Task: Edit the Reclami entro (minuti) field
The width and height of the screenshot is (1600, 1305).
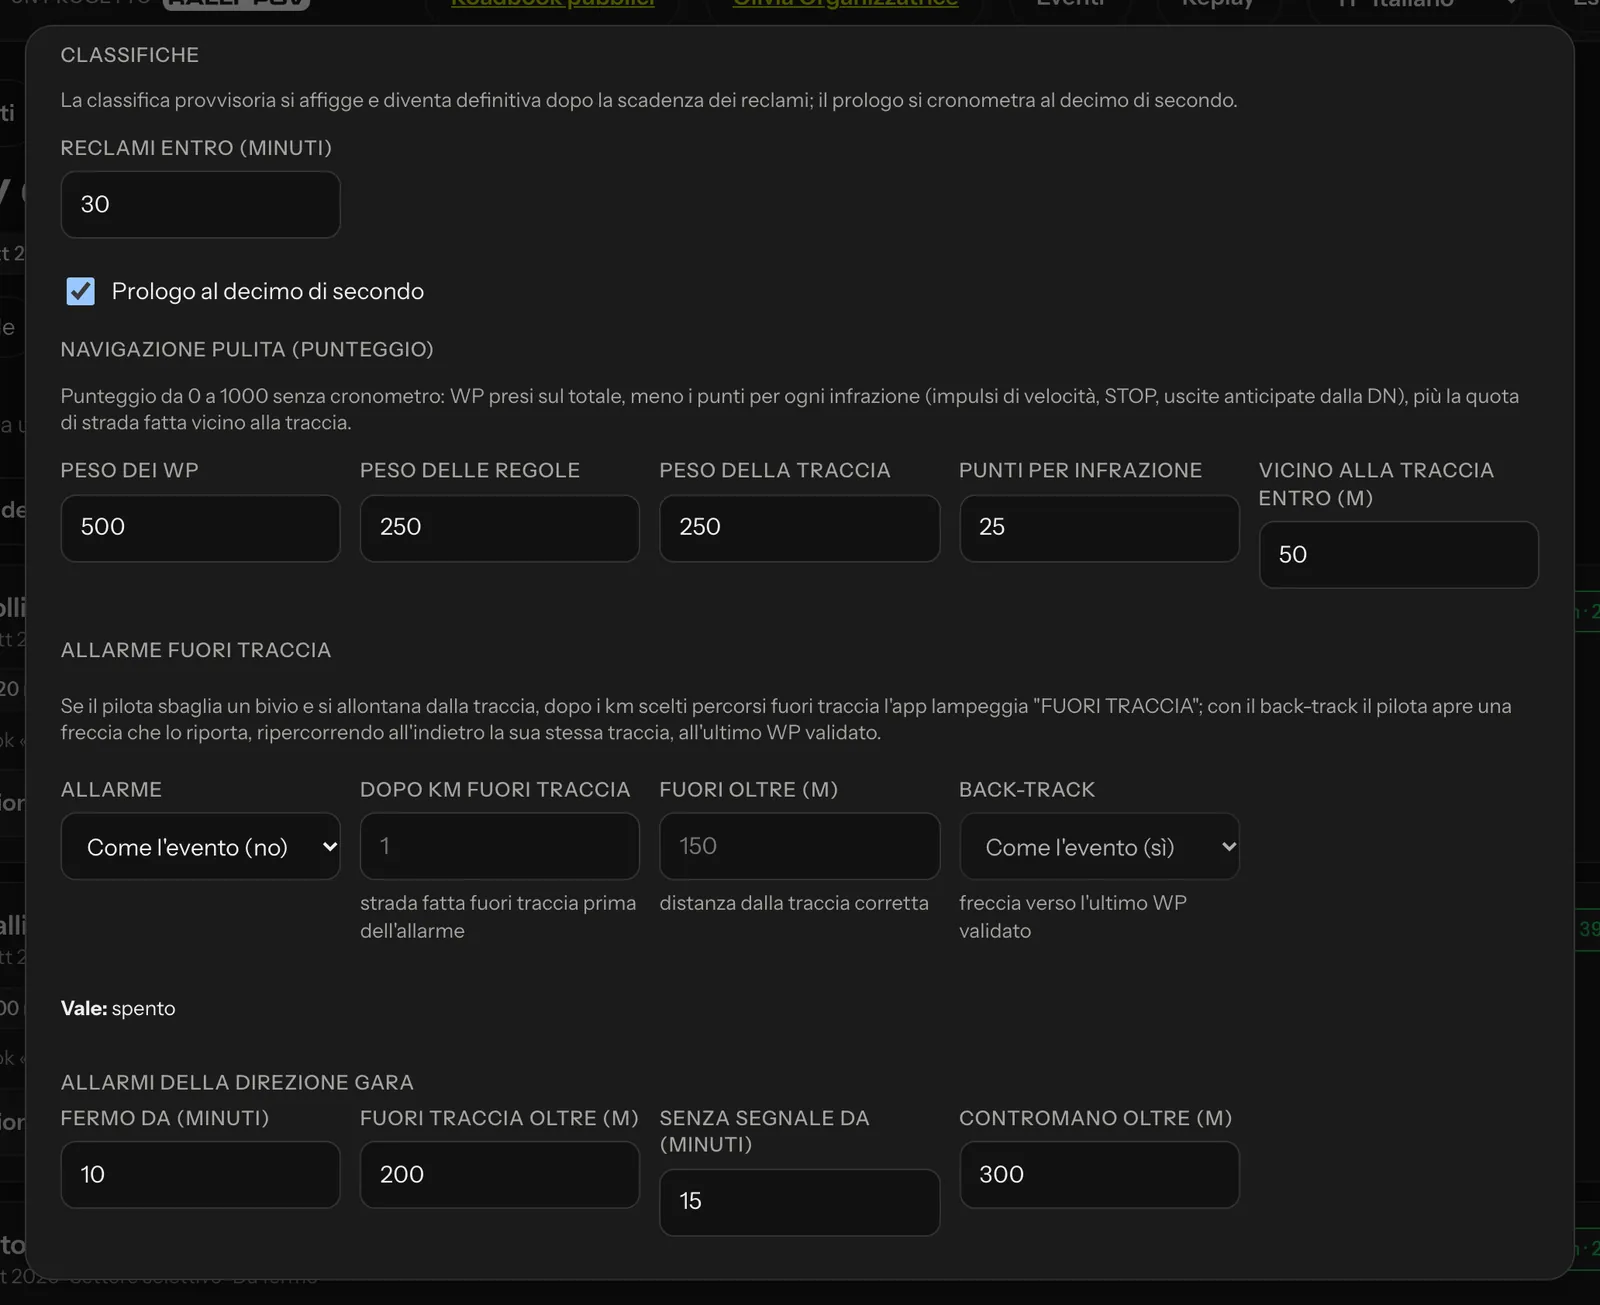Action: 200,204
